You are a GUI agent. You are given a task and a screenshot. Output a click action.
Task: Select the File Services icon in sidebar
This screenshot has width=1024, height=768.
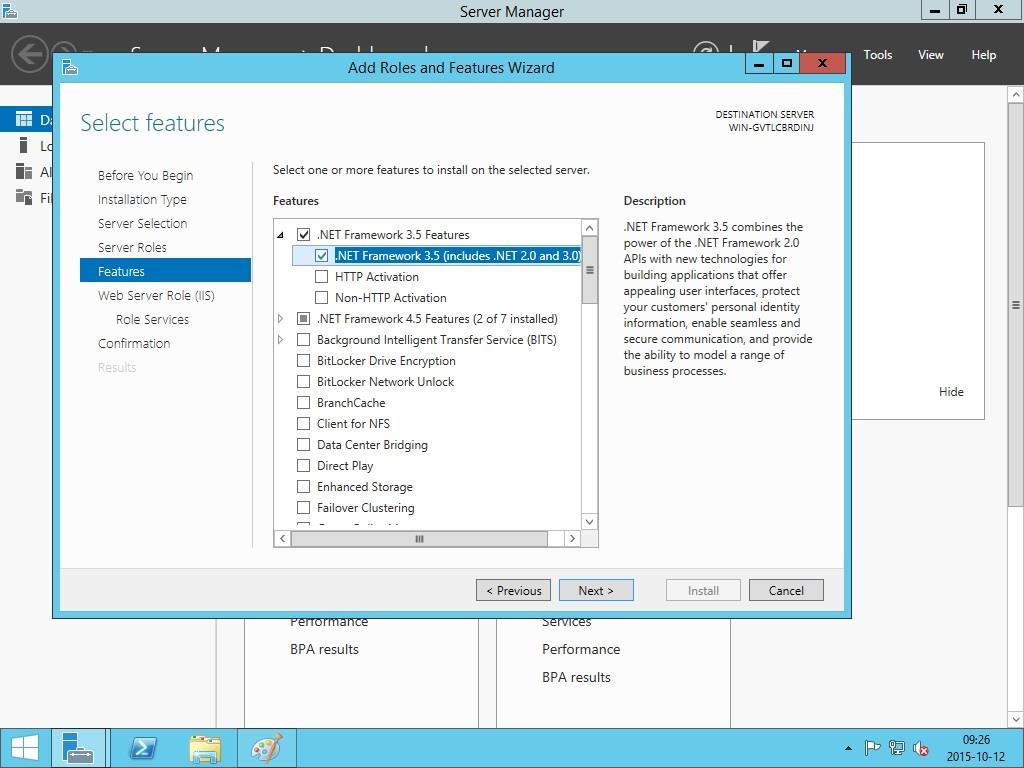(x=24, y=197)
